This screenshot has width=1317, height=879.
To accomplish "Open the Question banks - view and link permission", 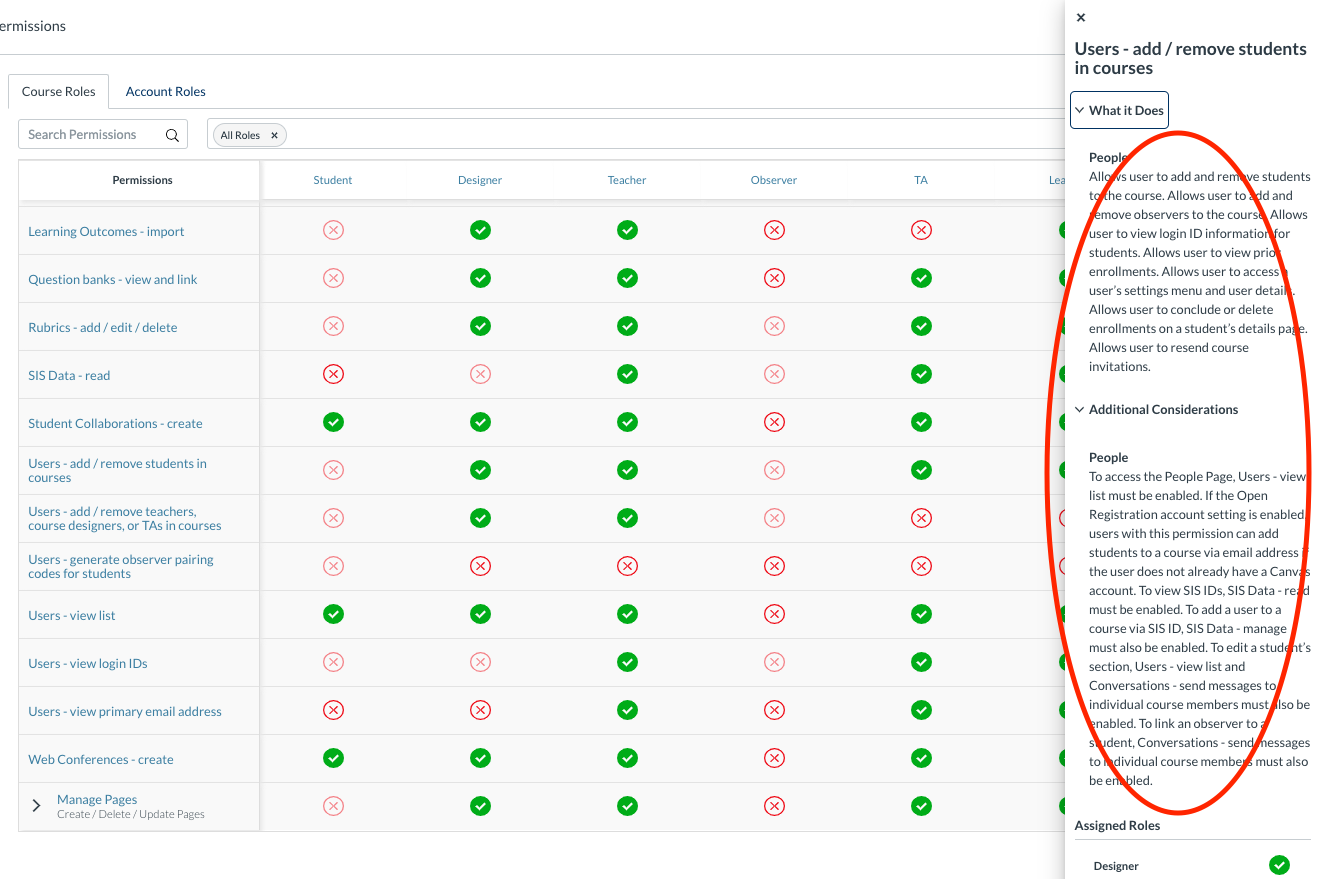I will point(113,279).
